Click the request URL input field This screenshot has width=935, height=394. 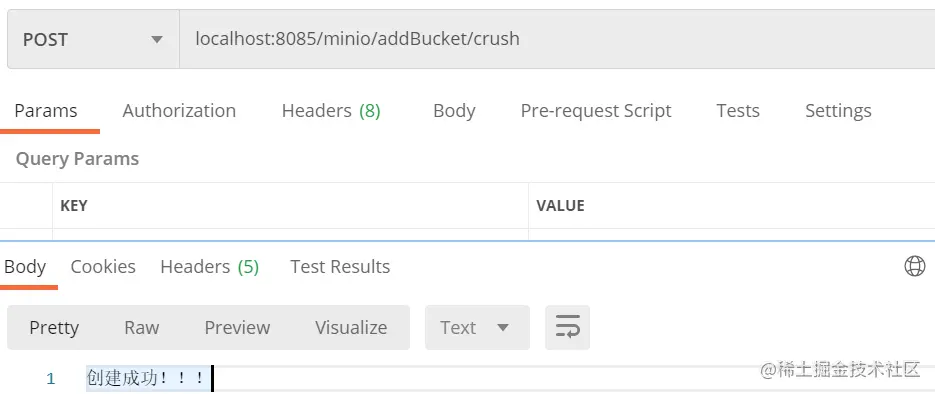pyautogui.click(x=557, y=39)
